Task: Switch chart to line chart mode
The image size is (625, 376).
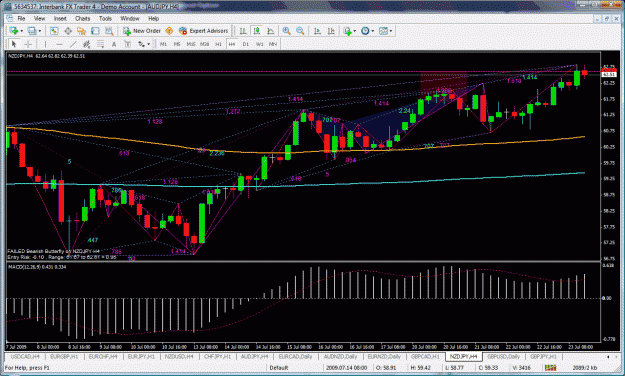Action: (271, 31)
